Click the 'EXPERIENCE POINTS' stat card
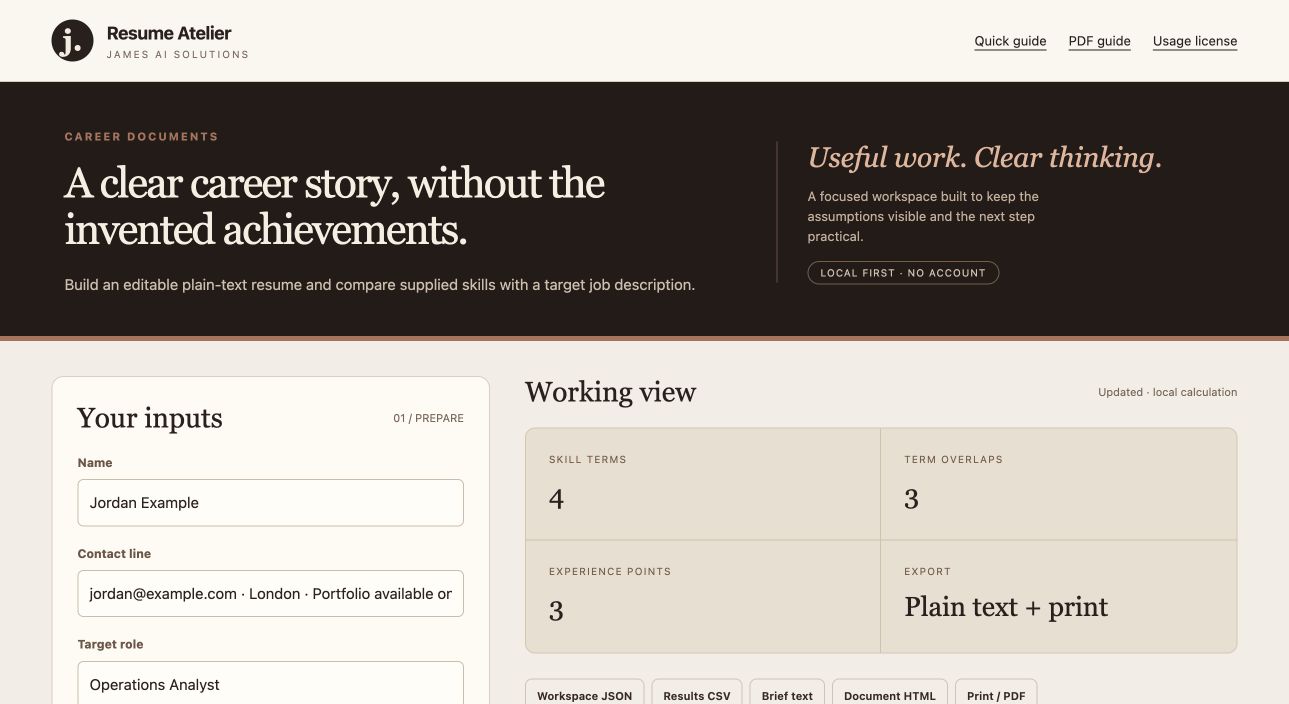Screen dimensions: 1289x704 pyautogui.click(x=703, y=597)
